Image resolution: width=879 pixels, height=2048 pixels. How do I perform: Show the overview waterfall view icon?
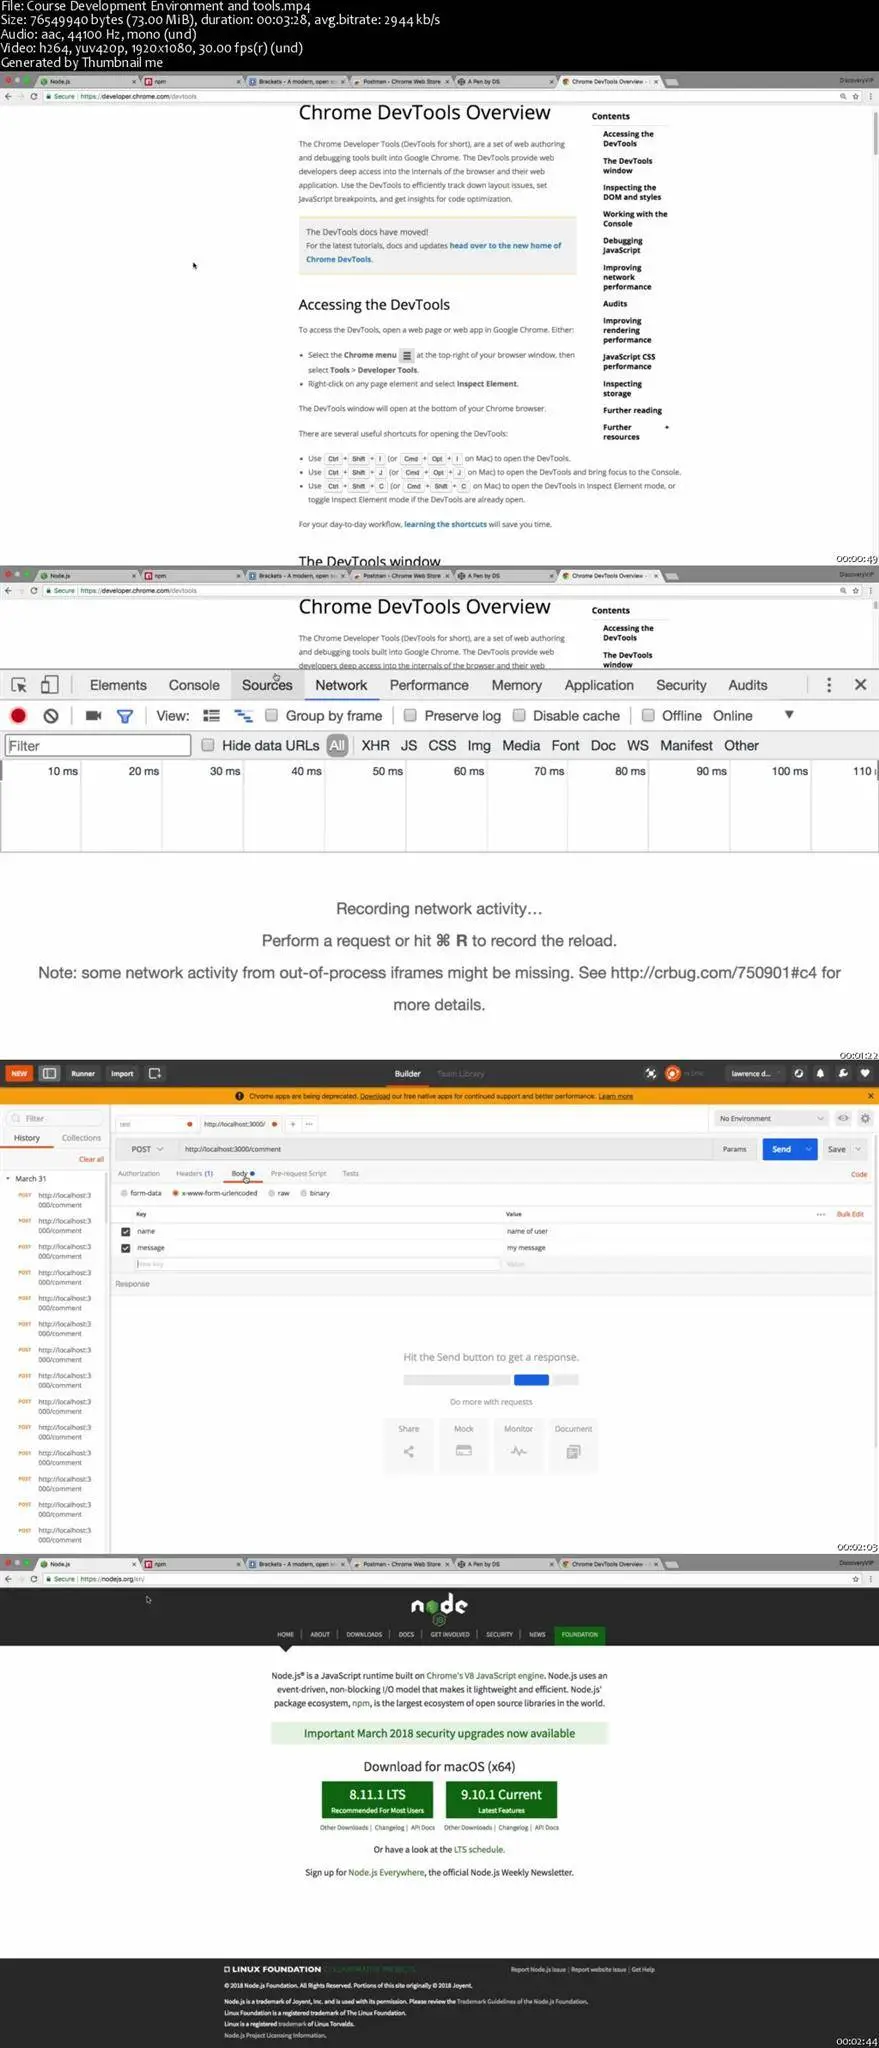[243, 716]
